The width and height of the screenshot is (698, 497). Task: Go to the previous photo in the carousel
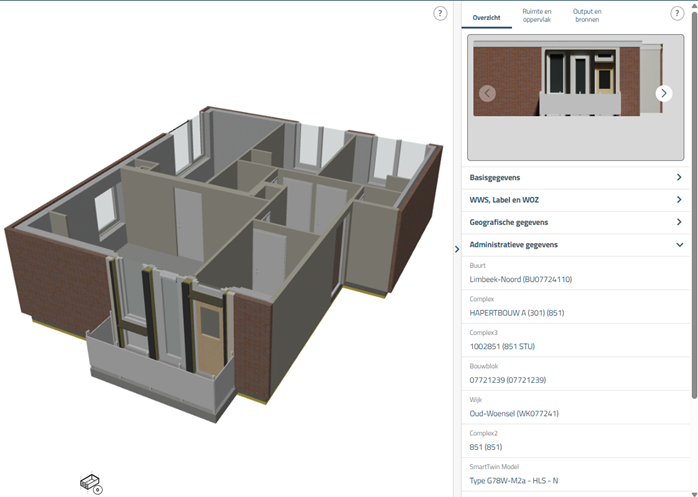tap(487, 93)
